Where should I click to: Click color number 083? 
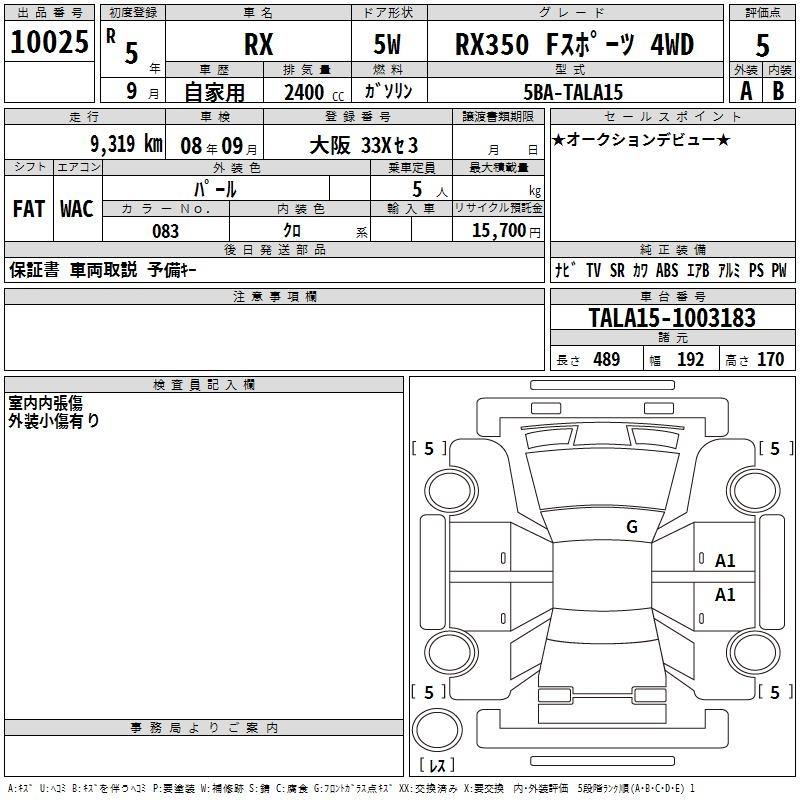click(x=165, y=231)
